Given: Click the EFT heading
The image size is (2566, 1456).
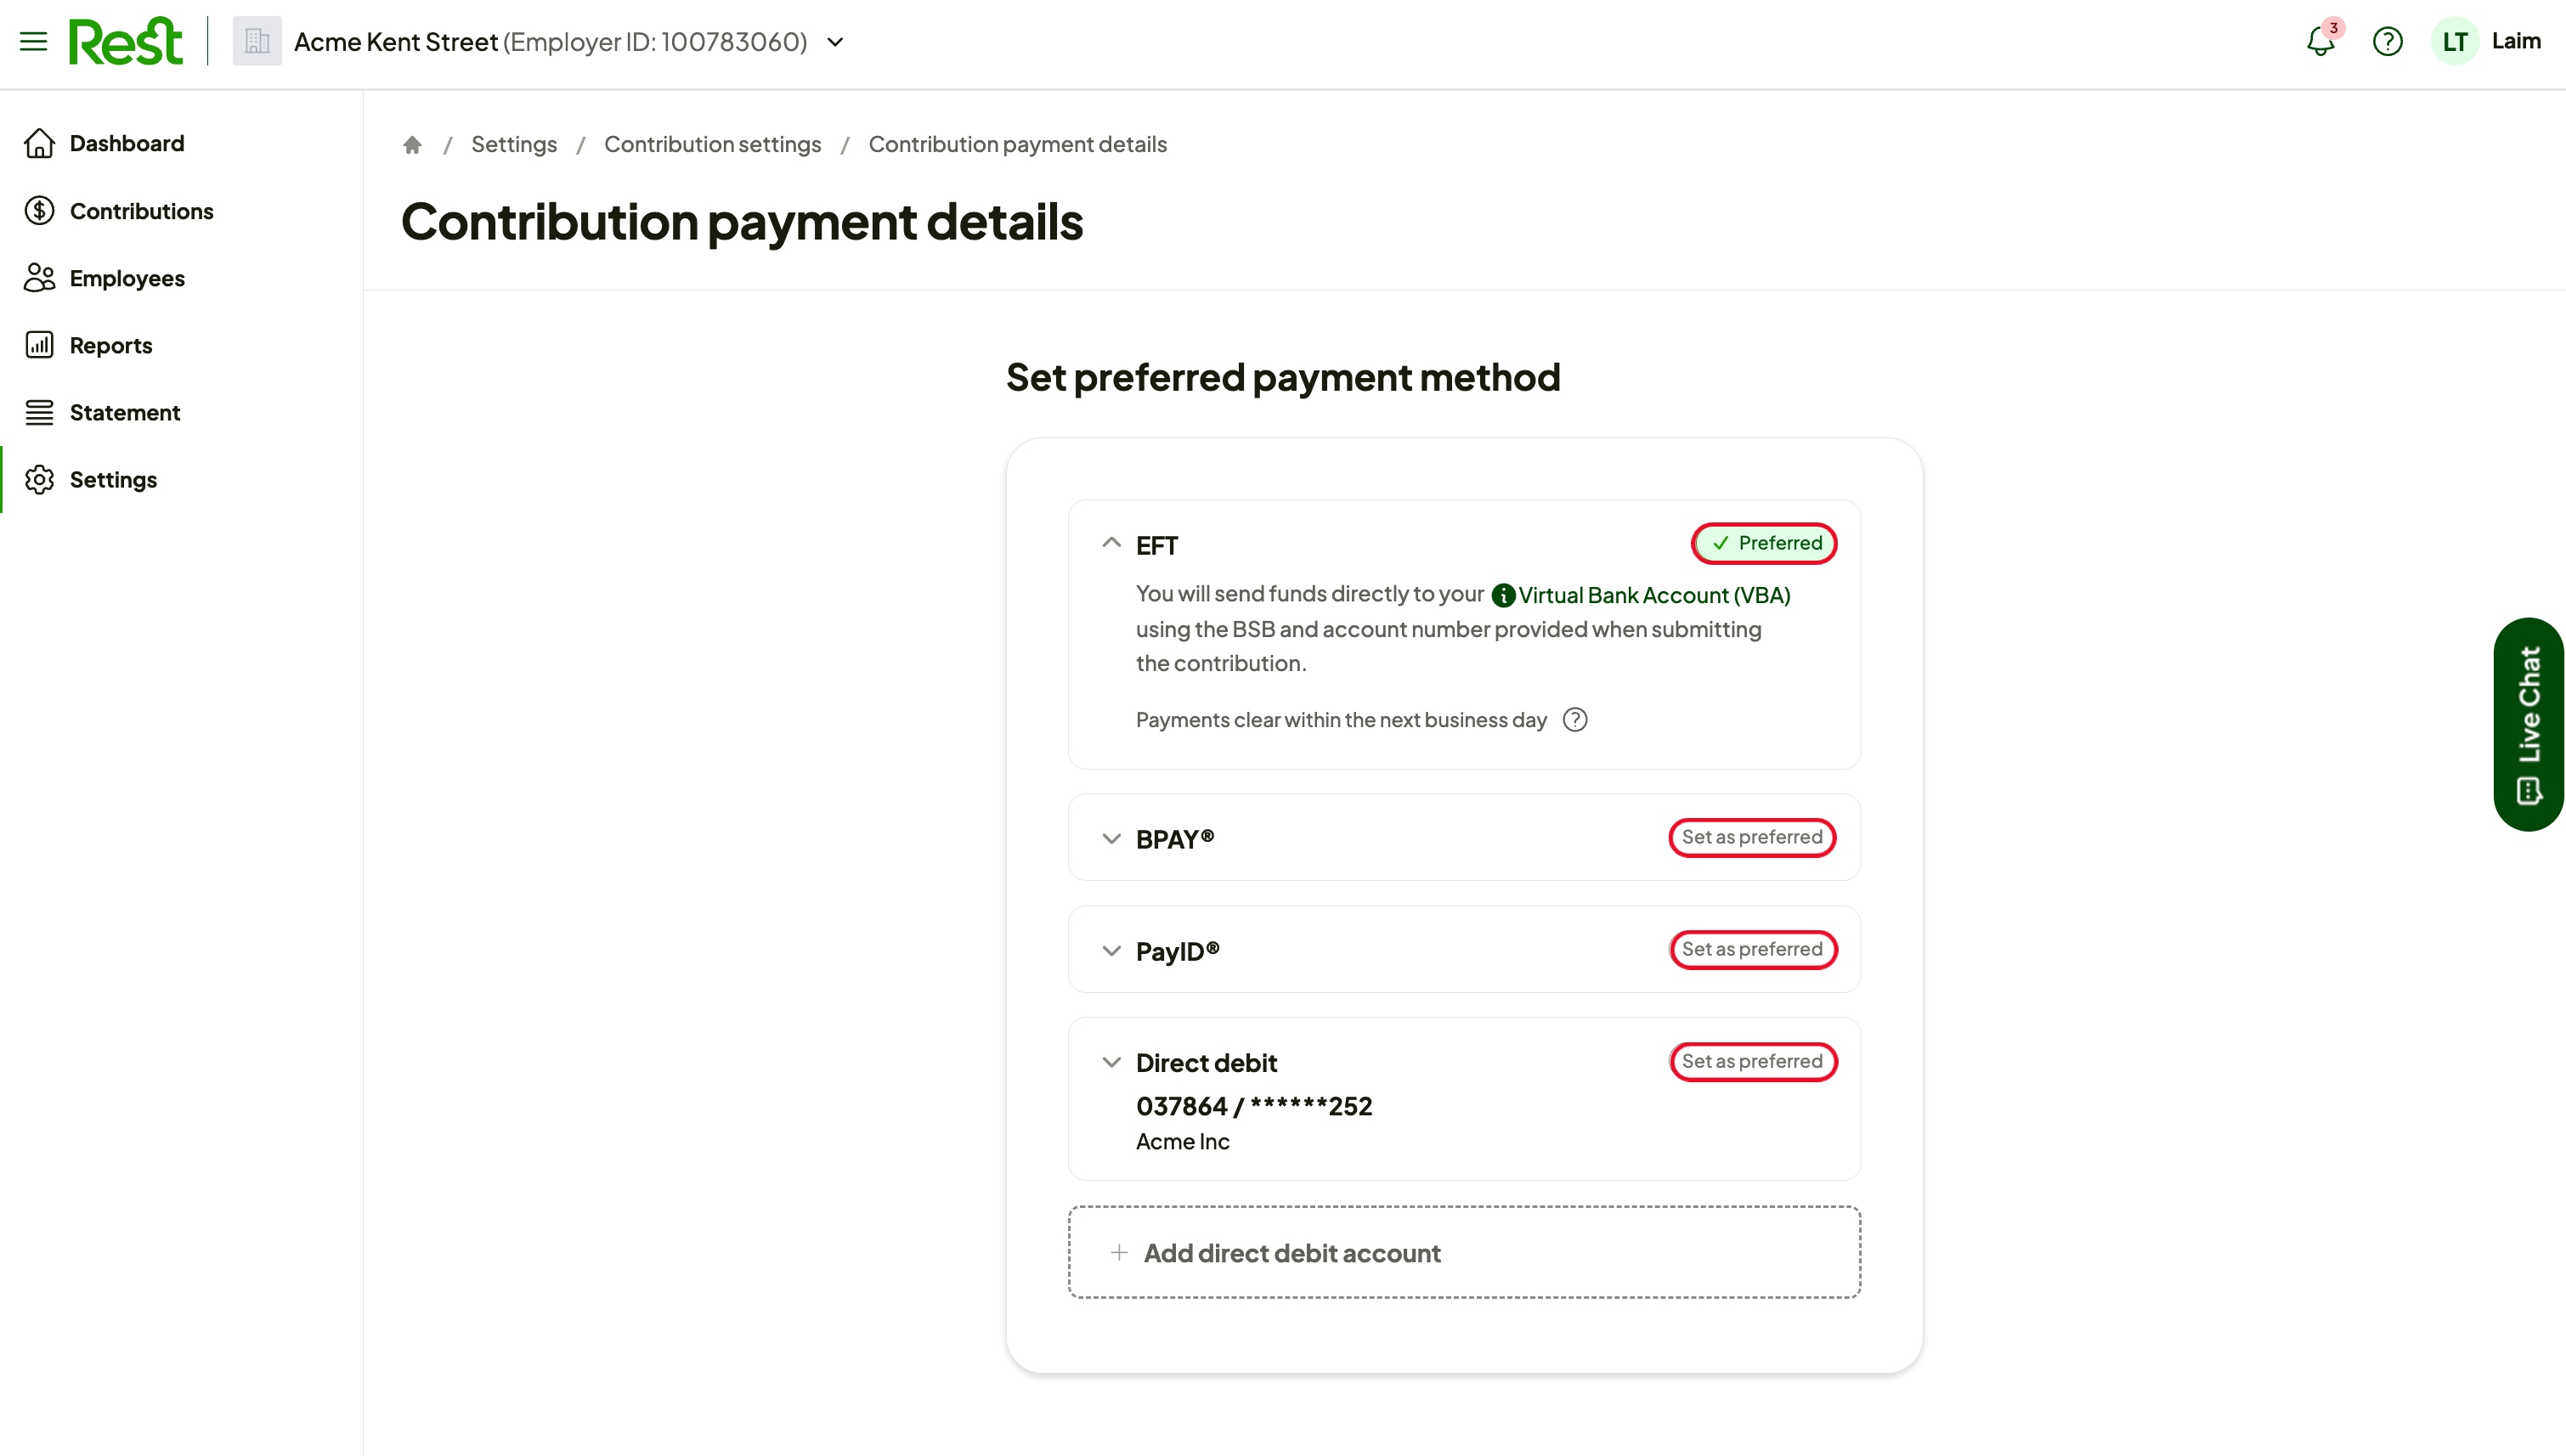Looking at the screenshot, I should pyautogui.click(x=1157, y=546).
